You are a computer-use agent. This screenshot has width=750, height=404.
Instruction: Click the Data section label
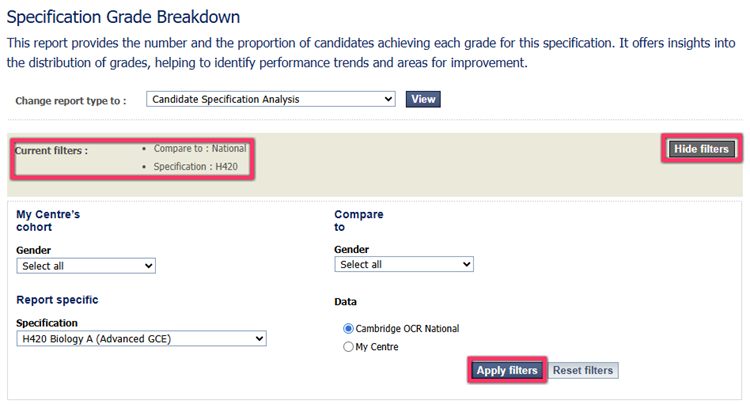point(345,301)
